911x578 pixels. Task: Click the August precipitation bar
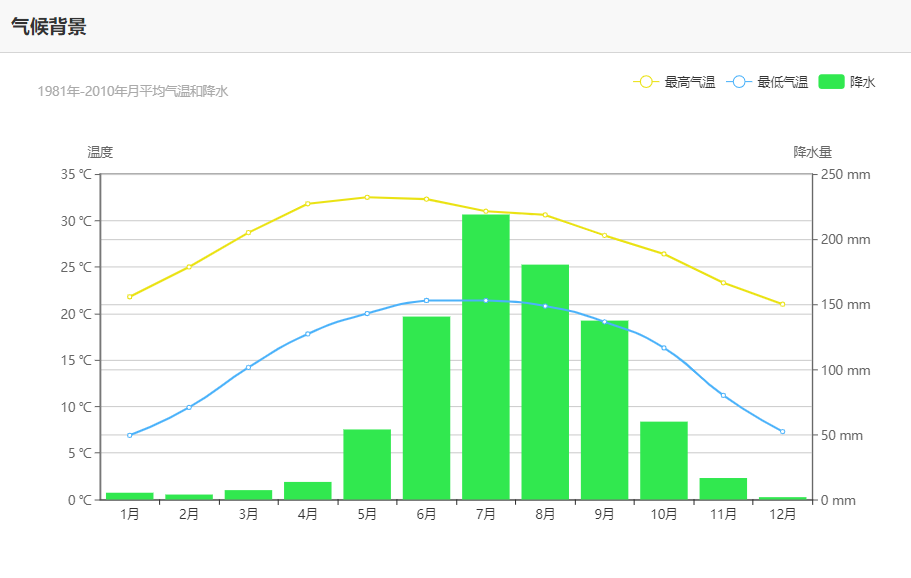pyautogui.click(x=545, y=382)
